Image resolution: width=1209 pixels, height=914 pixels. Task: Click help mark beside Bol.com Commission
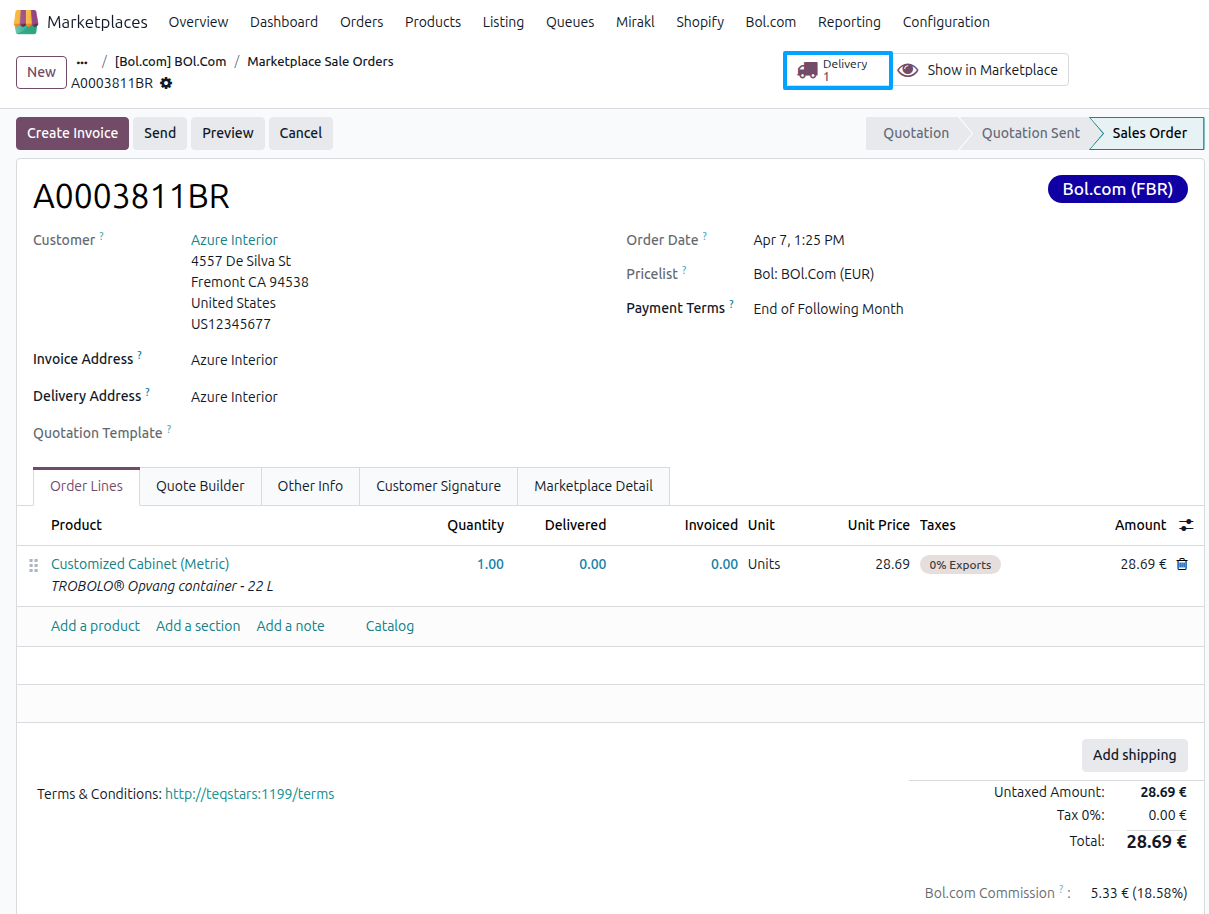pos(1062,889)
